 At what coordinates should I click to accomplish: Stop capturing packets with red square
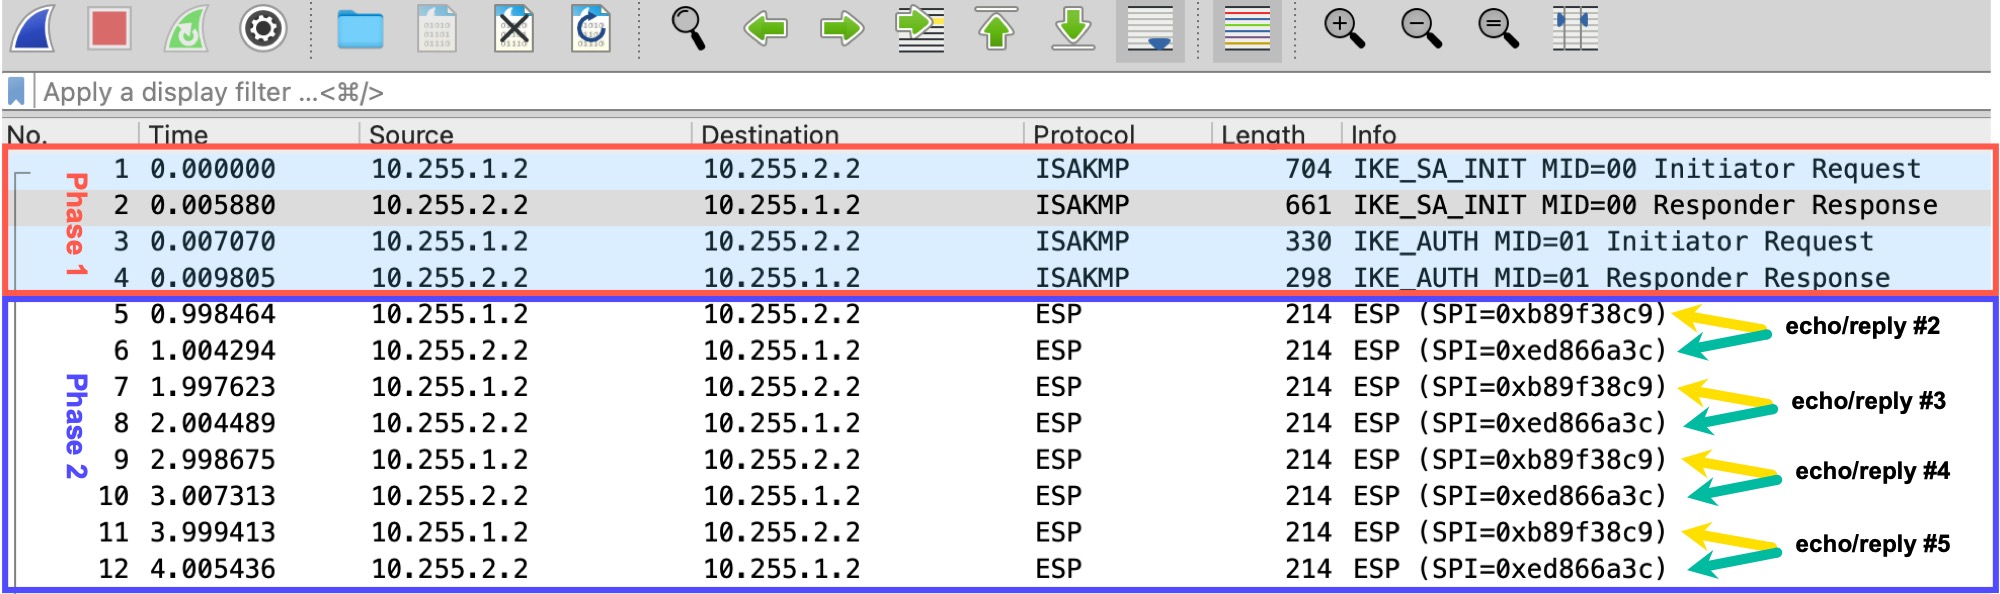(x=108, y=29)
